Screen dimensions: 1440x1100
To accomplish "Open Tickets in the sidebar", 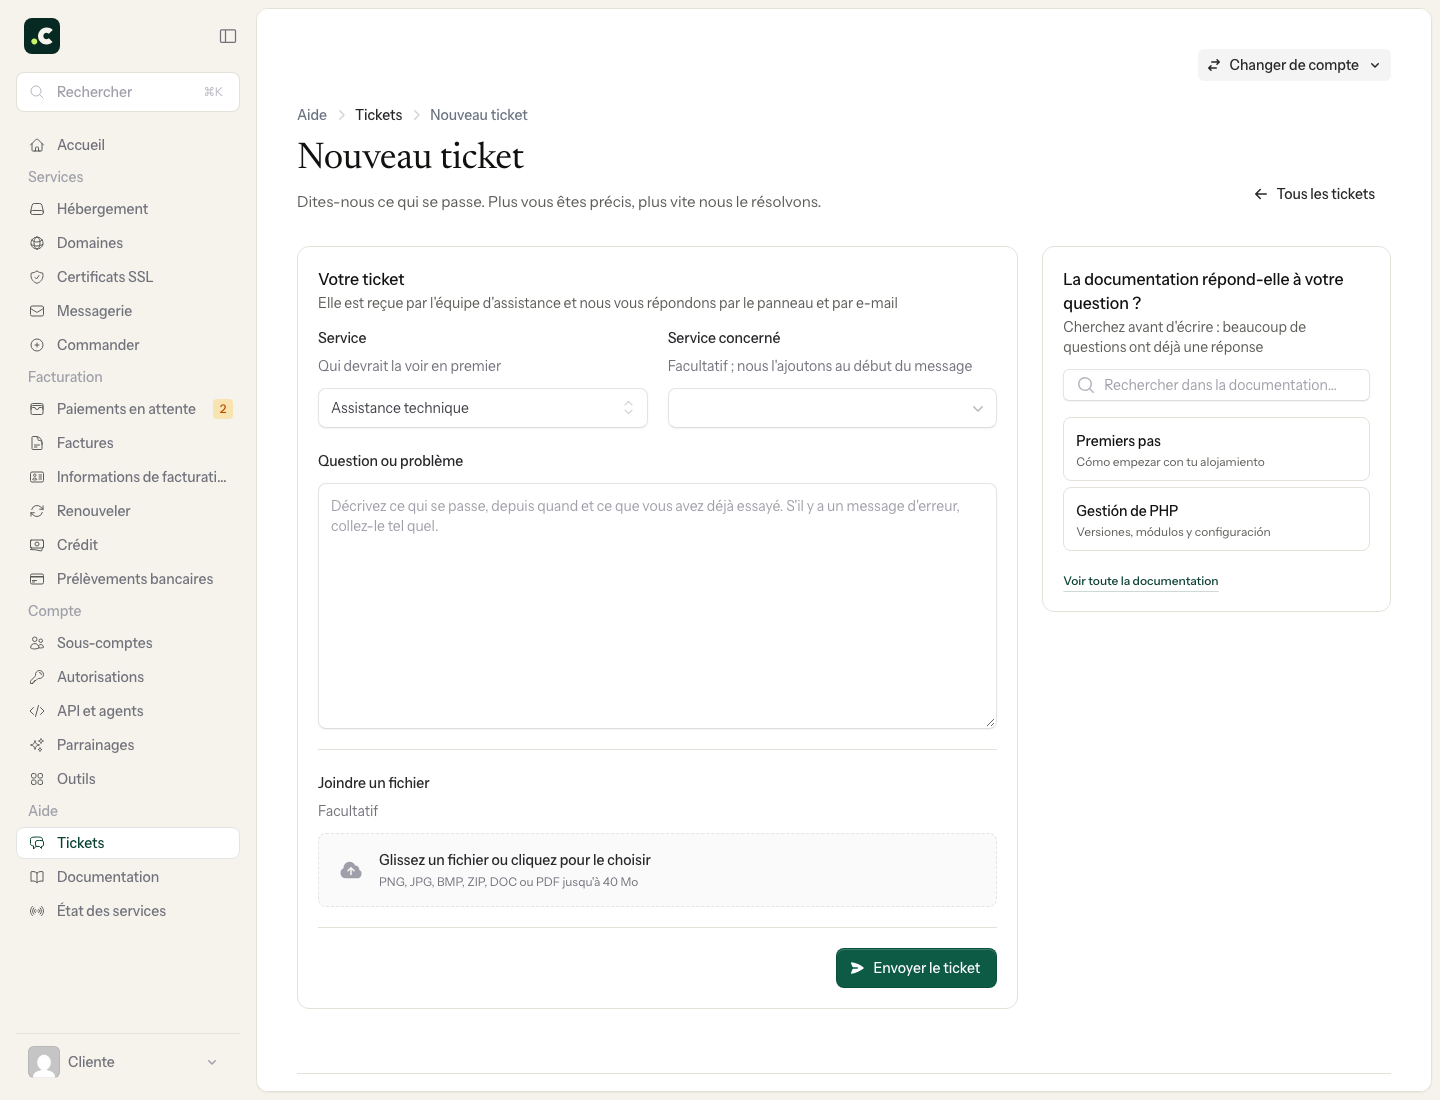I will (128, 843).
